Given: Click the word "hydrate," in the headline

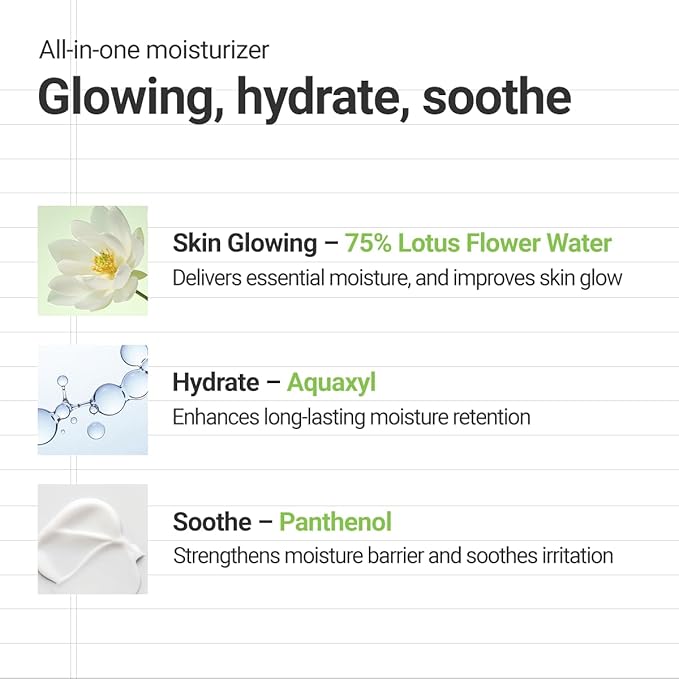Looking at the screenshot, I should point(323,98).
